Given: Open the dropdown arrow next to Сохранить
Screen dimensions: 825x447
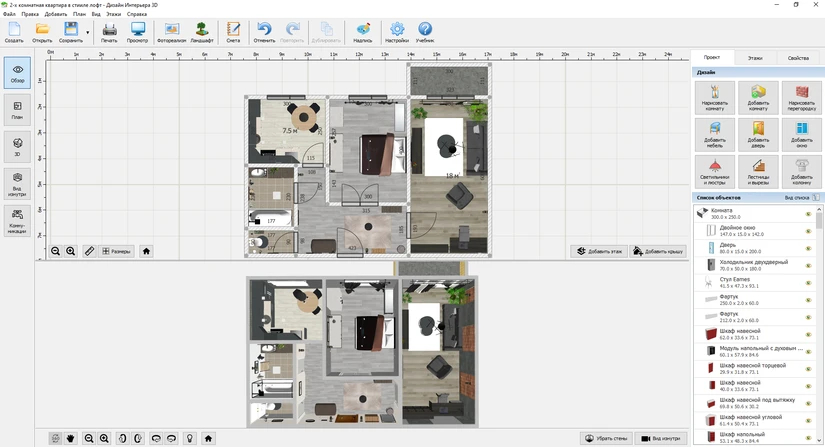Looking at the screenshot, I should (x=88, y=33).
